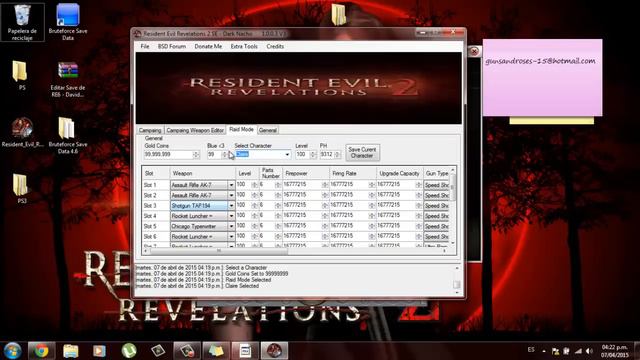Open Resident_Evil_R... desktop icon
The height and width of the screenshot is (360, 640).
(22, 132)
